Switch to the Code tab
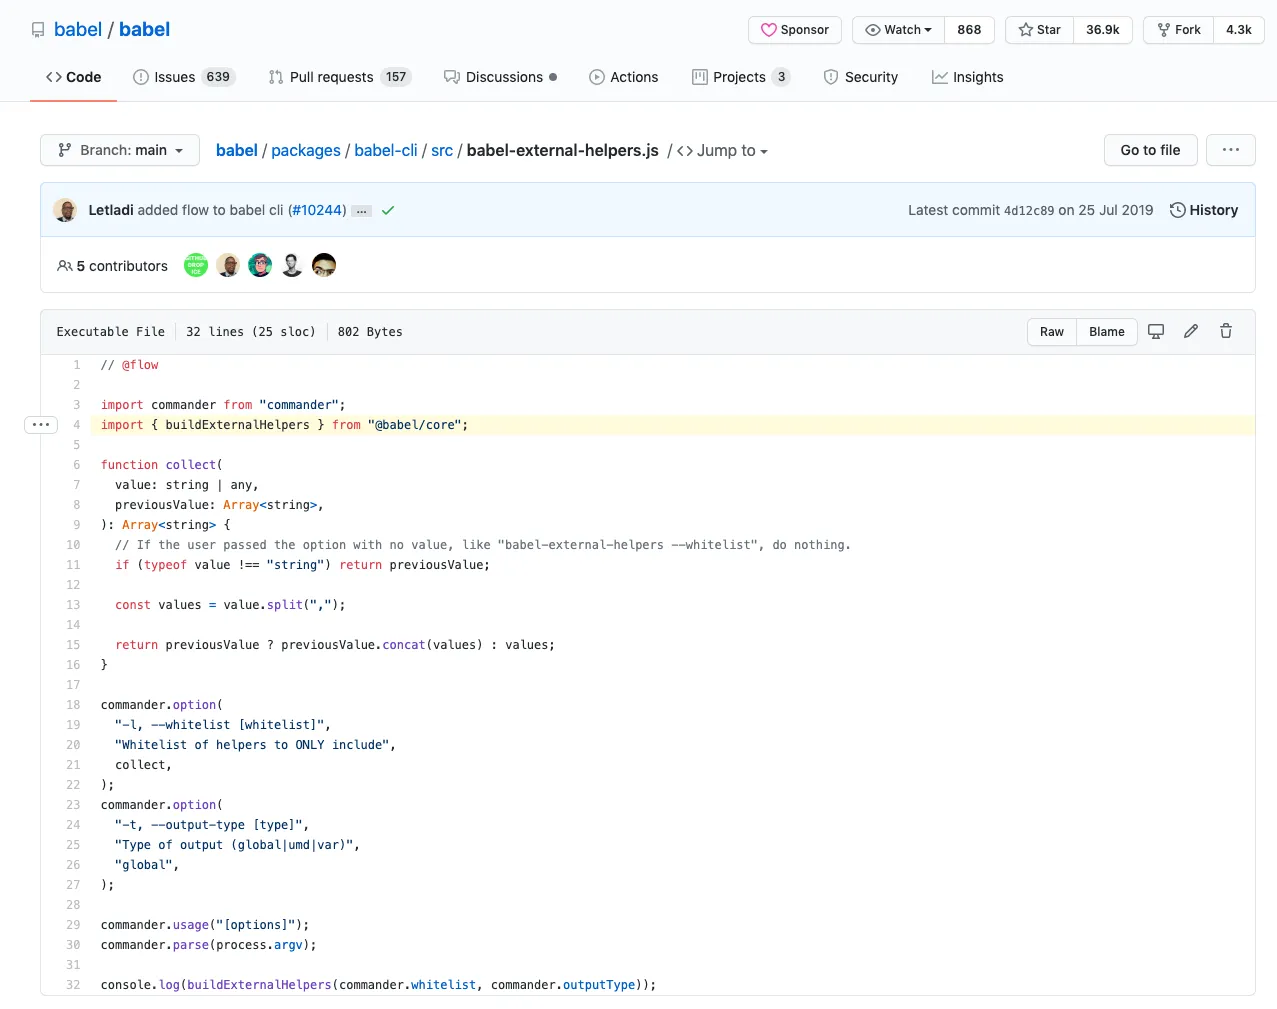The image size is (1277, 1009). point(73,77)
